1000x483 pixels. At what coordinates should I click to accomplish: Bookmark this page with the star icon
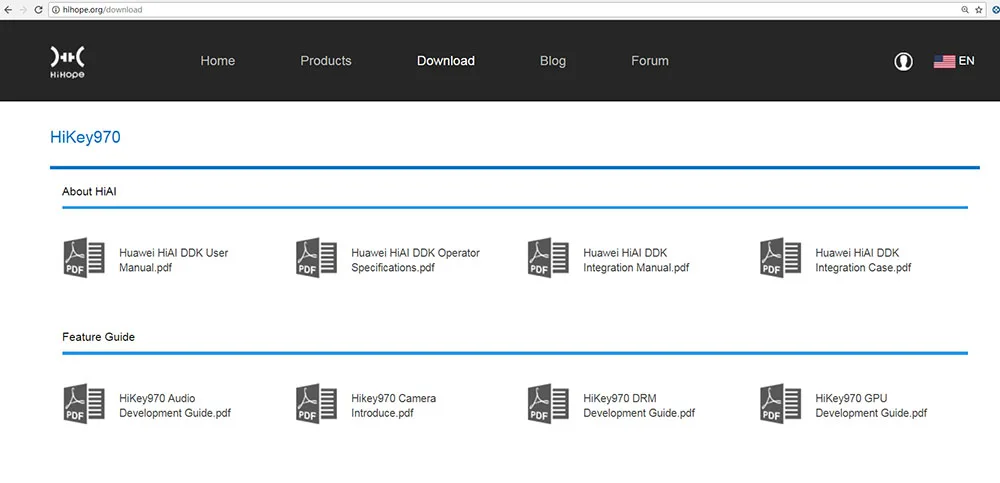click(x=979, y=10)
